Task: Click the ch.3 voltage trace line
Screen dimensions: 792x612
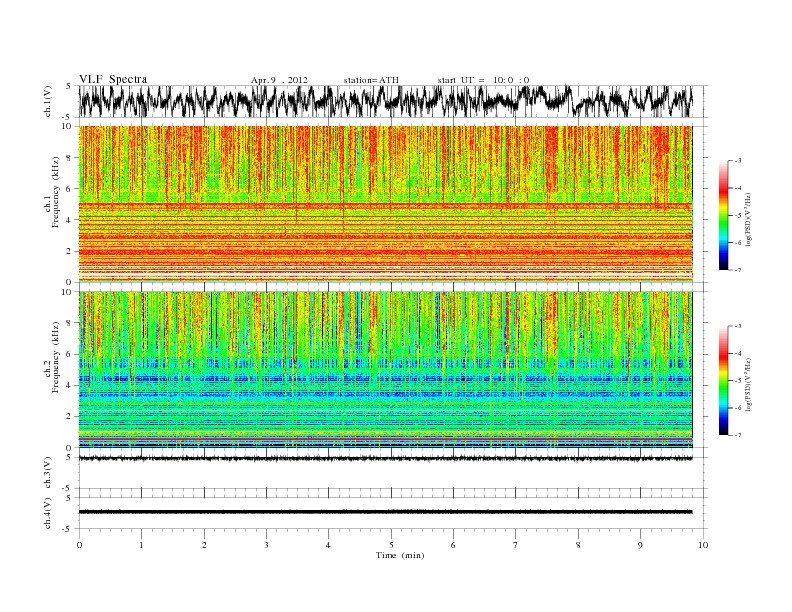Action: coord(386,458)
